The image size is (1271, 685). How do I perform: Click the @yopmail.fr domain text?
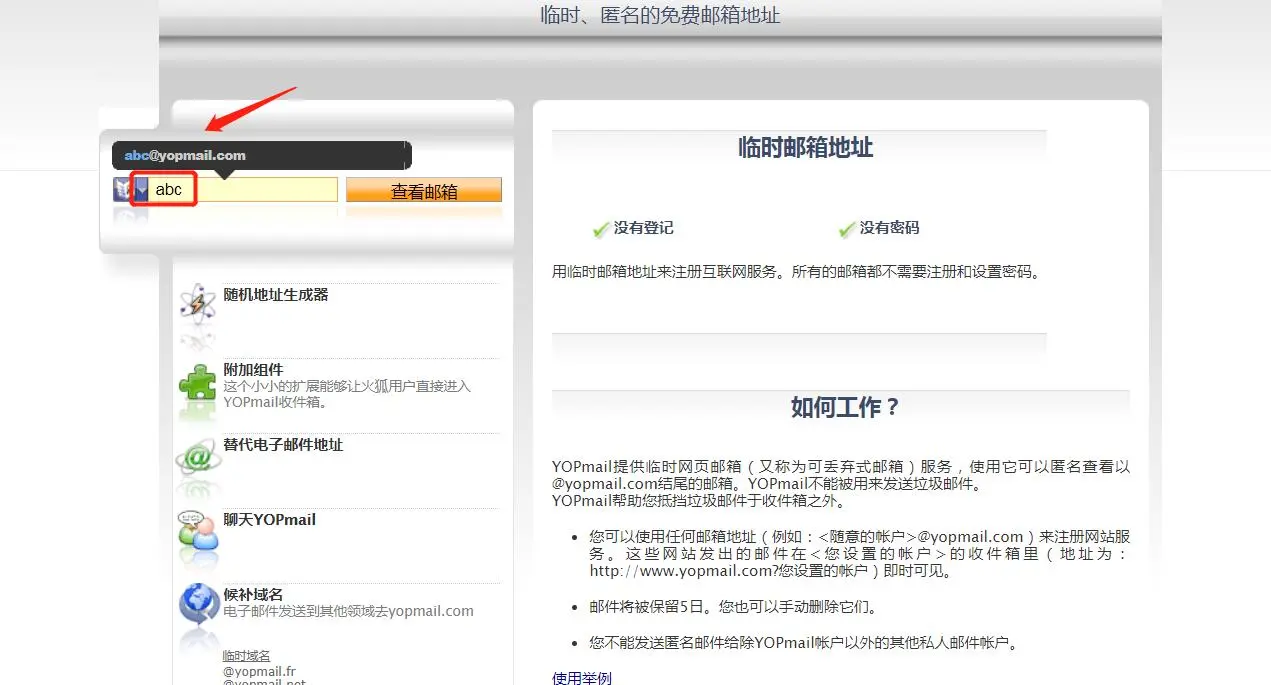[x=259, y=672]
